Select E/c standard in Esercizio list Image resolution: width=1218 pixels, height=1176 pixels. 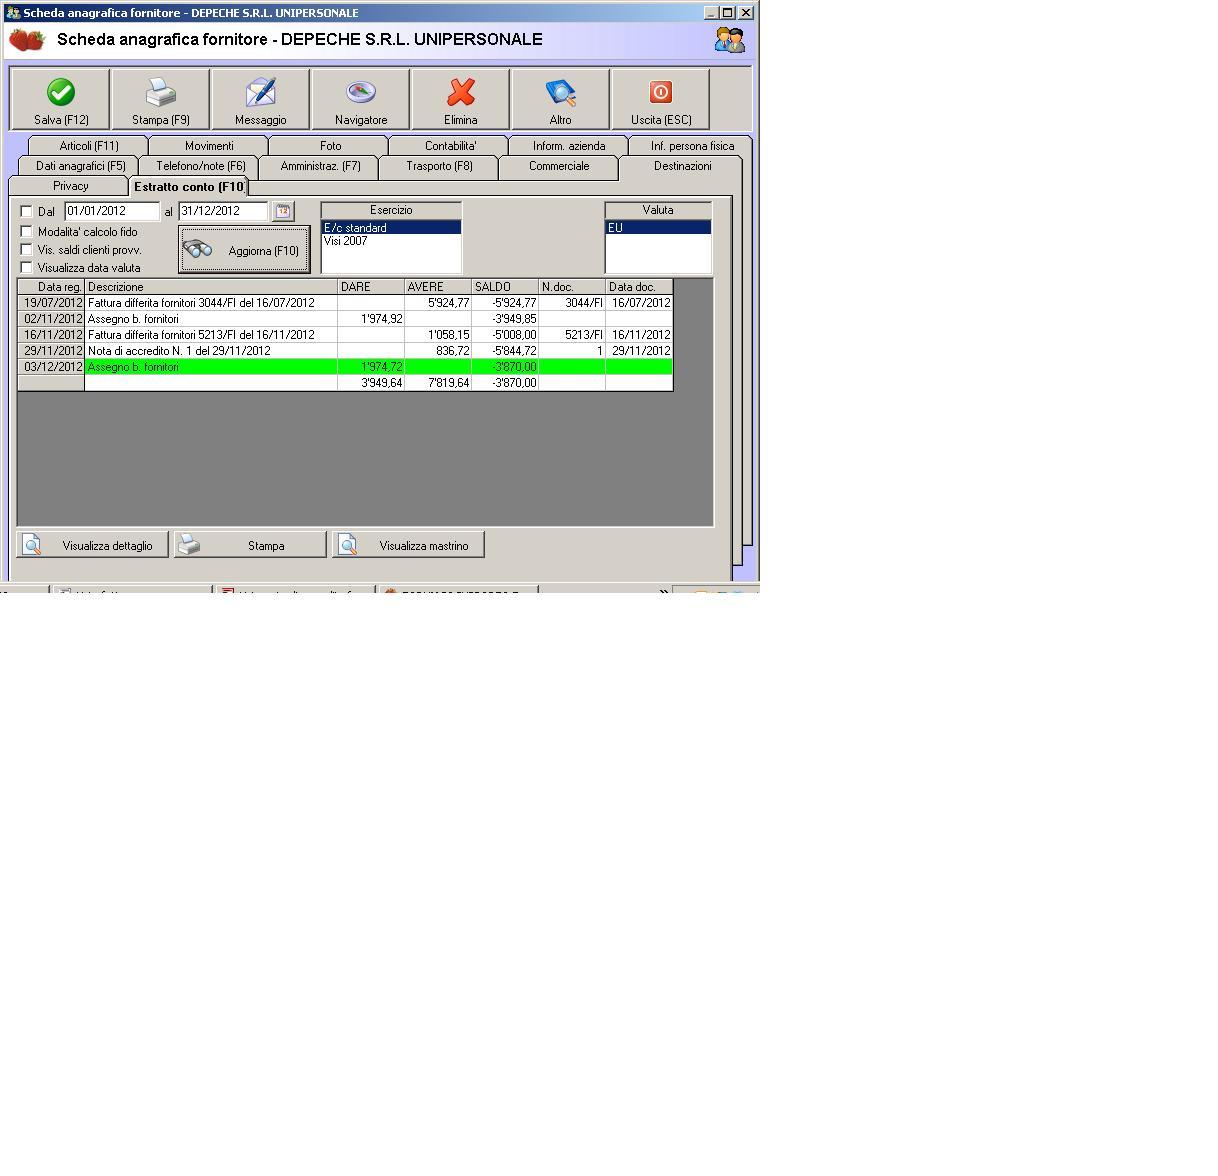(391, 228)
